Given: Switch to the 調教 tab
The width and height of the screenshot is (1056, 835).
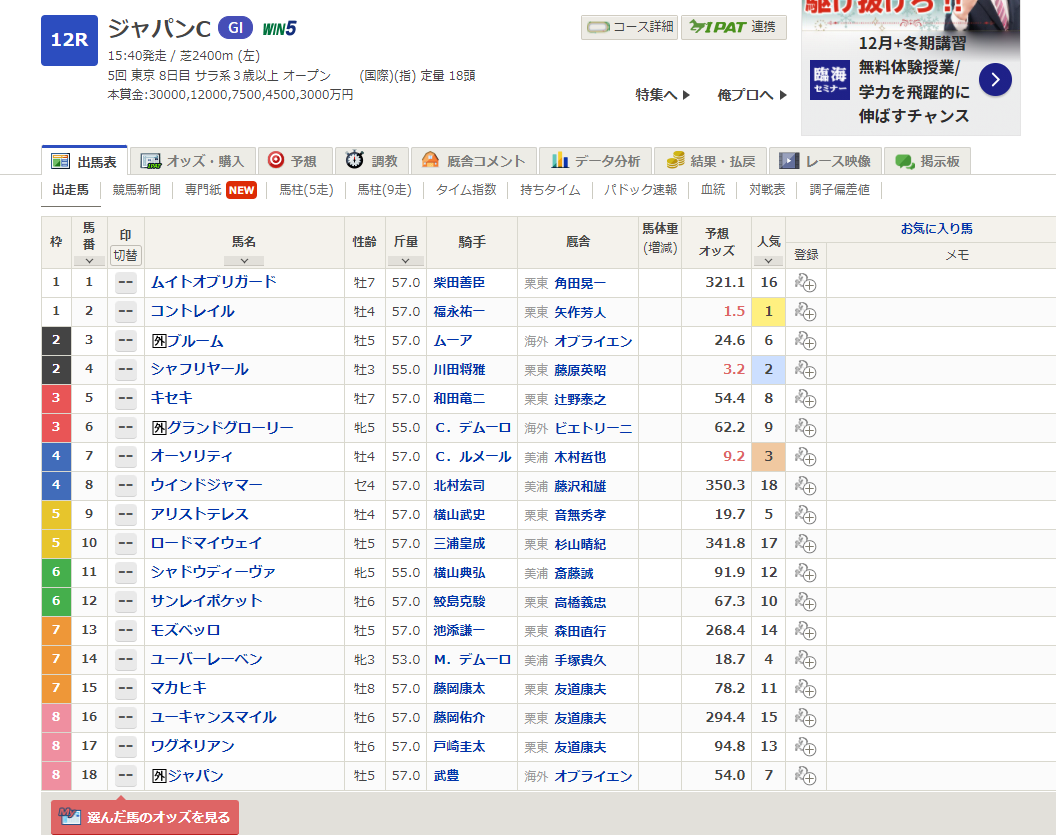Looking at the screenshot, I should click(x=372, y=161).
